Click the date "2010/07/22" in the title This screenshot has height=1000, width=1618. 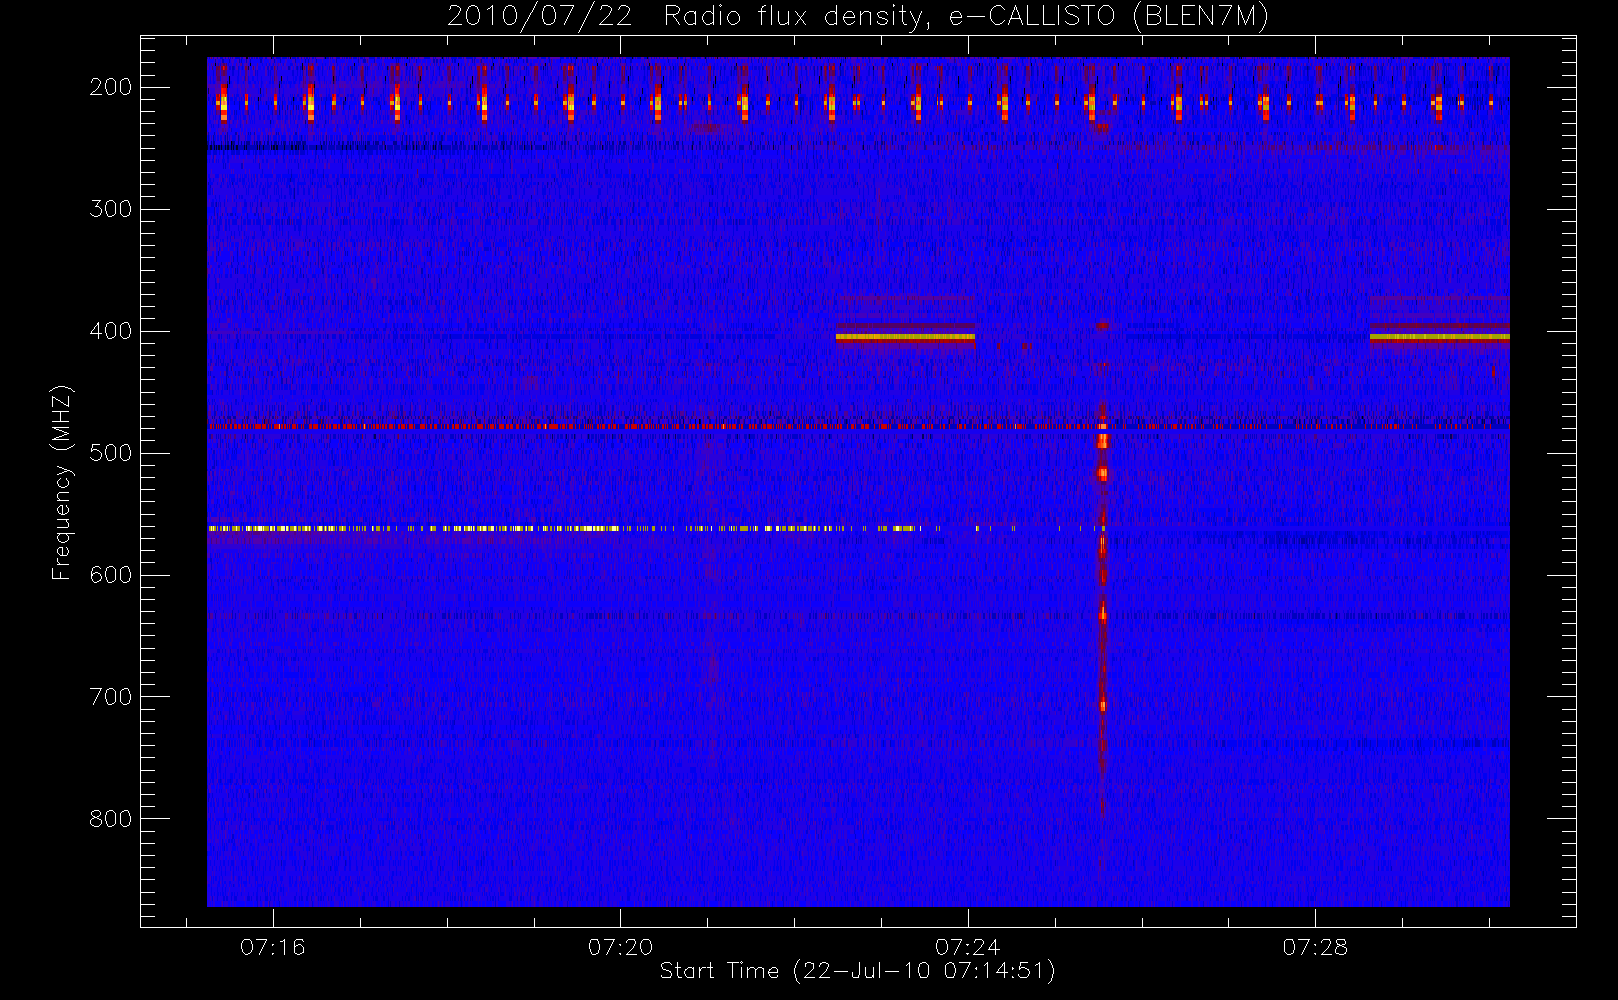(x=539, y=16)
